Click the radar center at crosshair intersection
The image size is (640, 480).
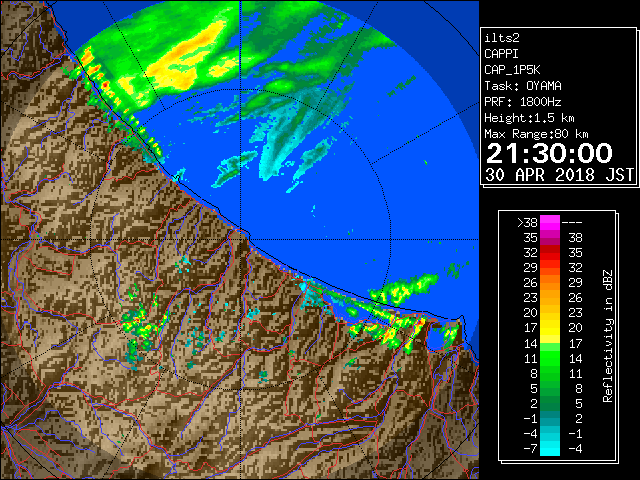pyautogui.click(x=241, y=240)
